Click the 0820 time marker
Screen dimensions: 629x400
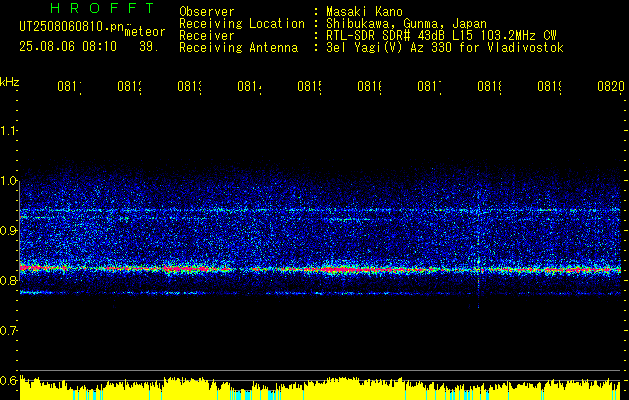pos(611,86)
